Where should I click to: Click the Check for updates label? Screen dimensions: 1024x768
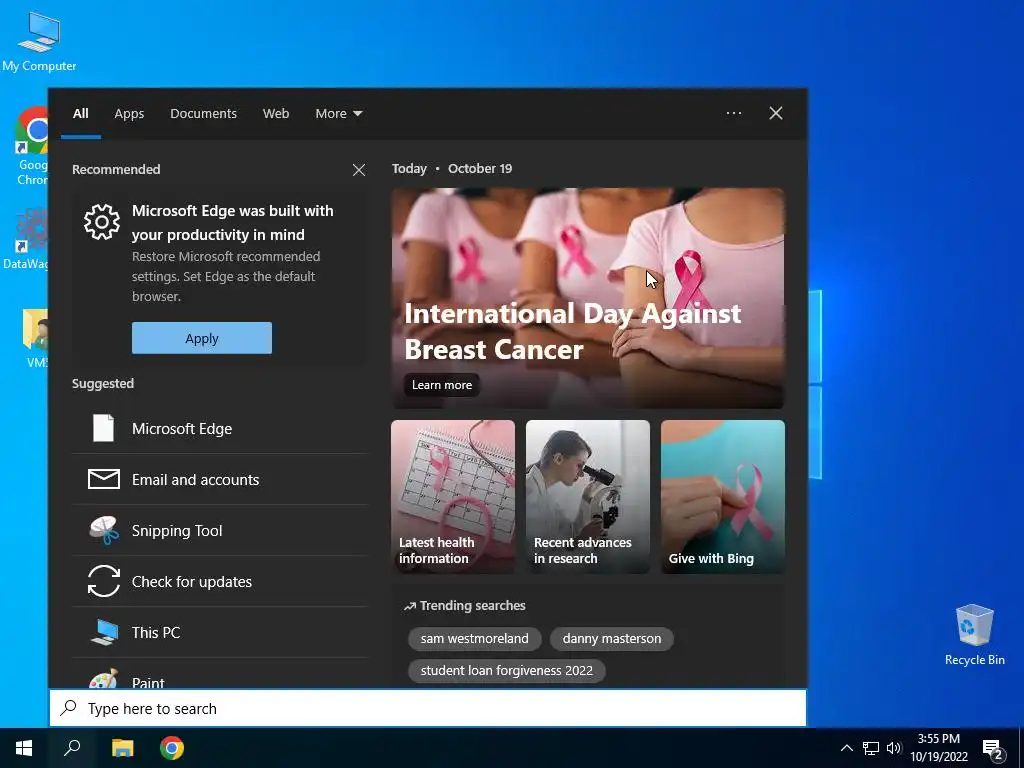point(192,581)
